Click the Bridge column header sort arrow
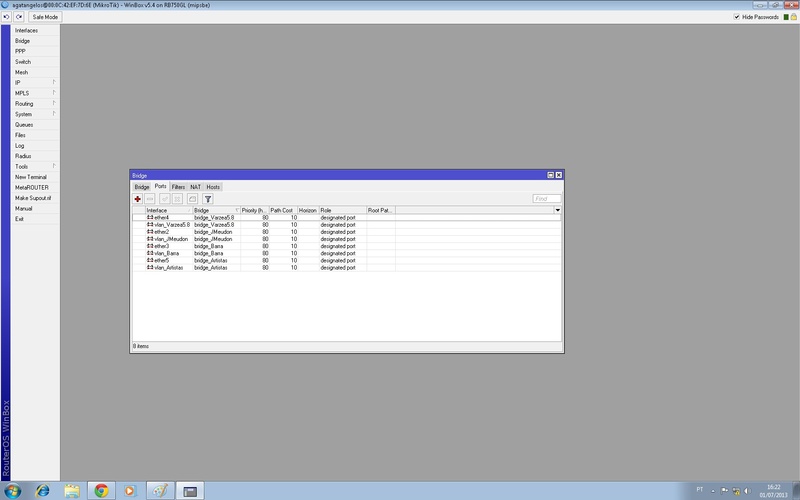Screen dimensions: 800x500 click(x=237, y=210)
